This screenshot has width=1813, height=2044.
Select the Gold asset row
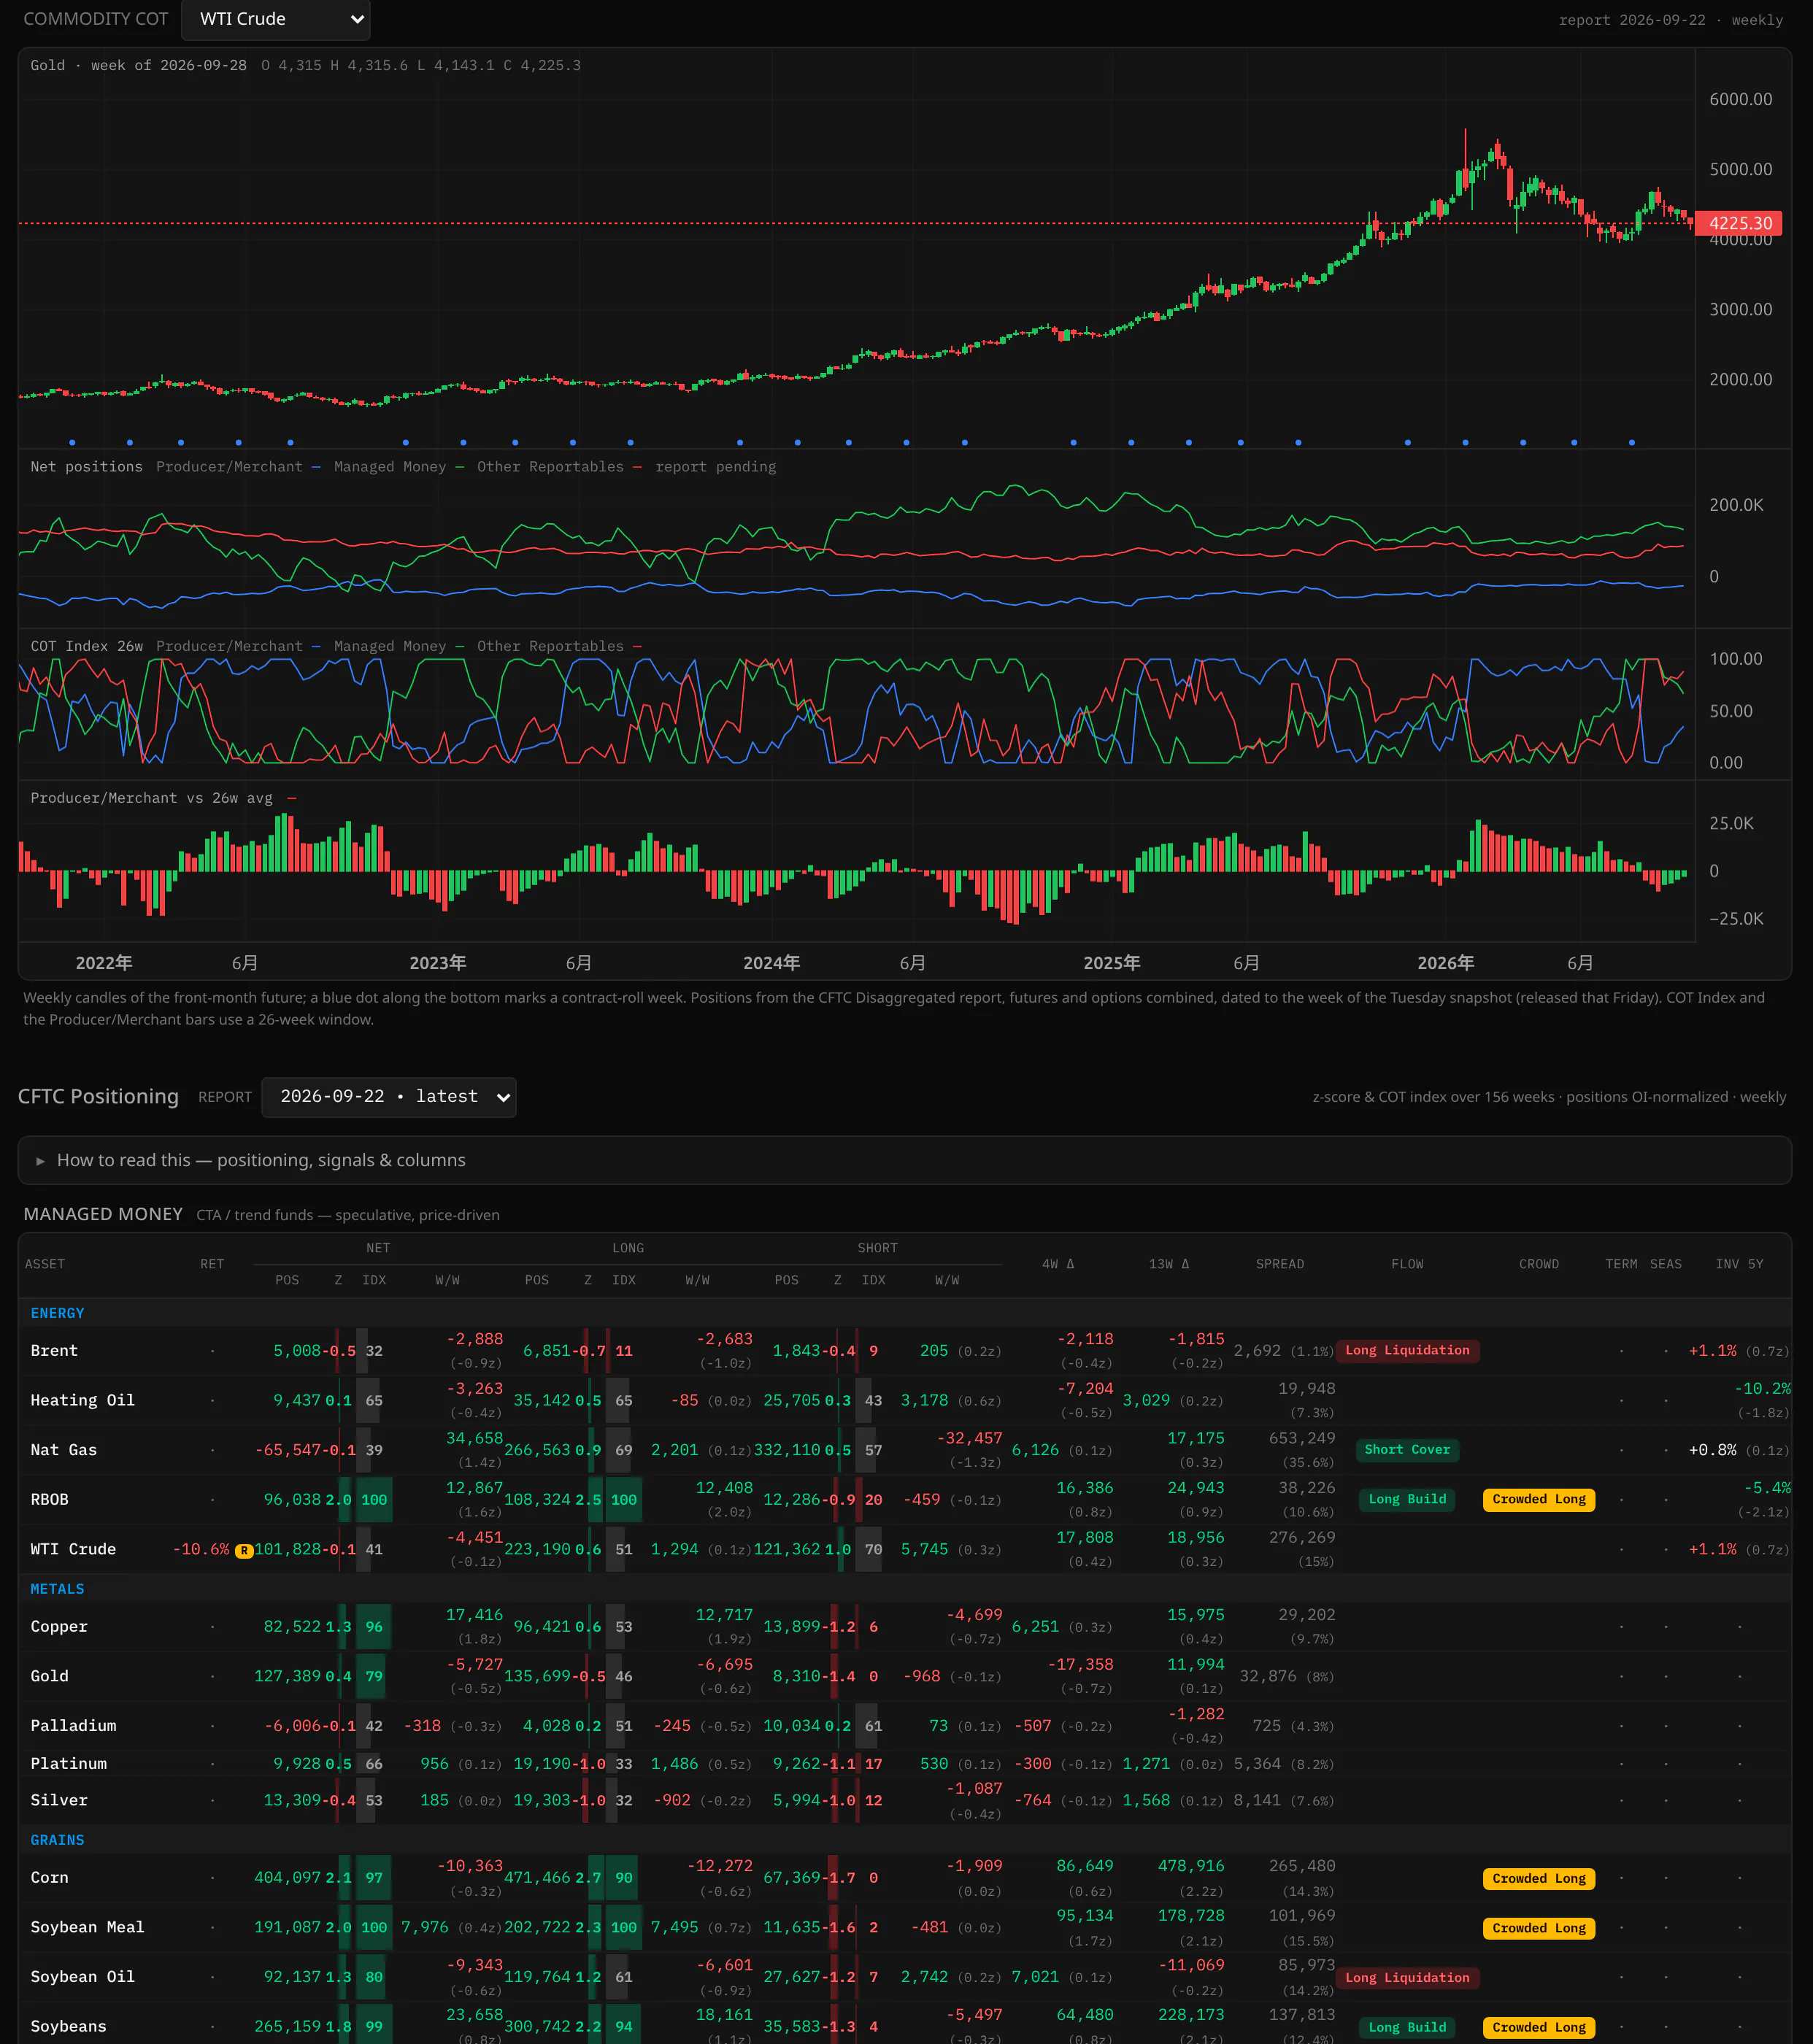click(x=904, y=1677)
